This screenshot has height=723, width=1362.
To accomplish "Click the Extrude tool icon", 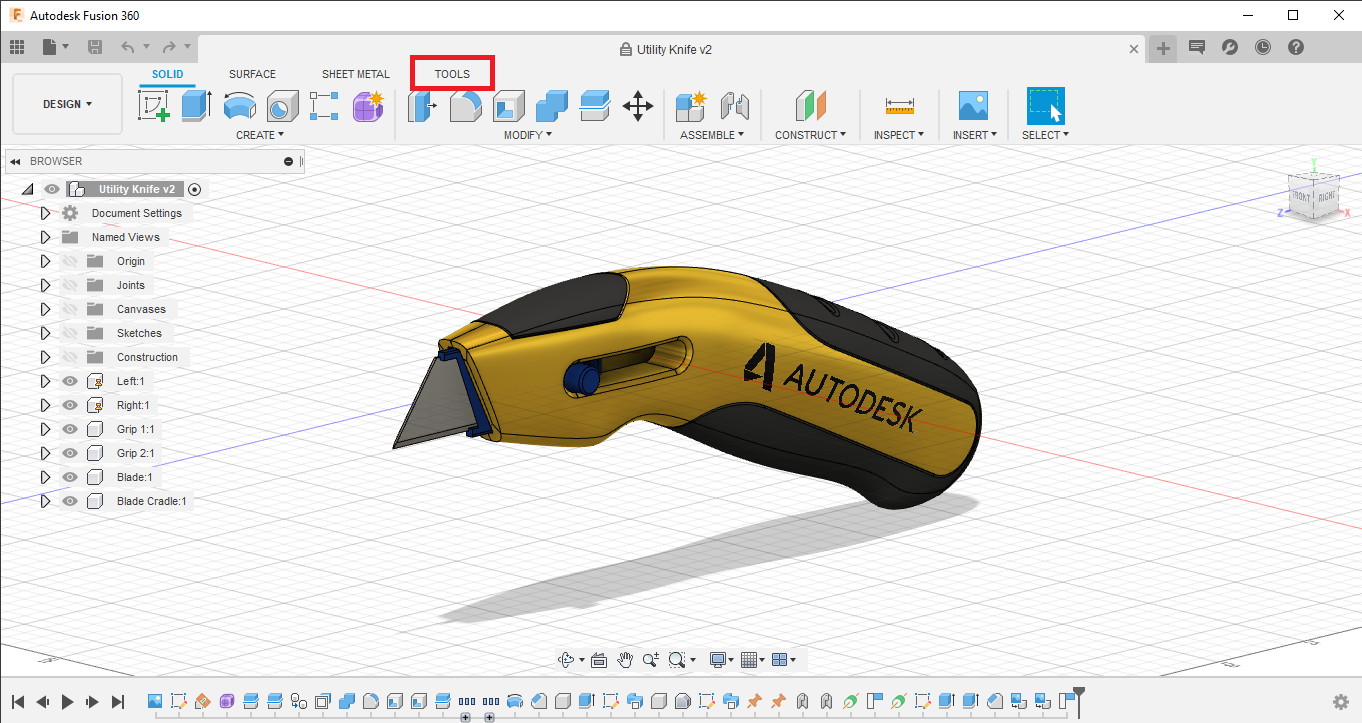I will coord(196,105).
